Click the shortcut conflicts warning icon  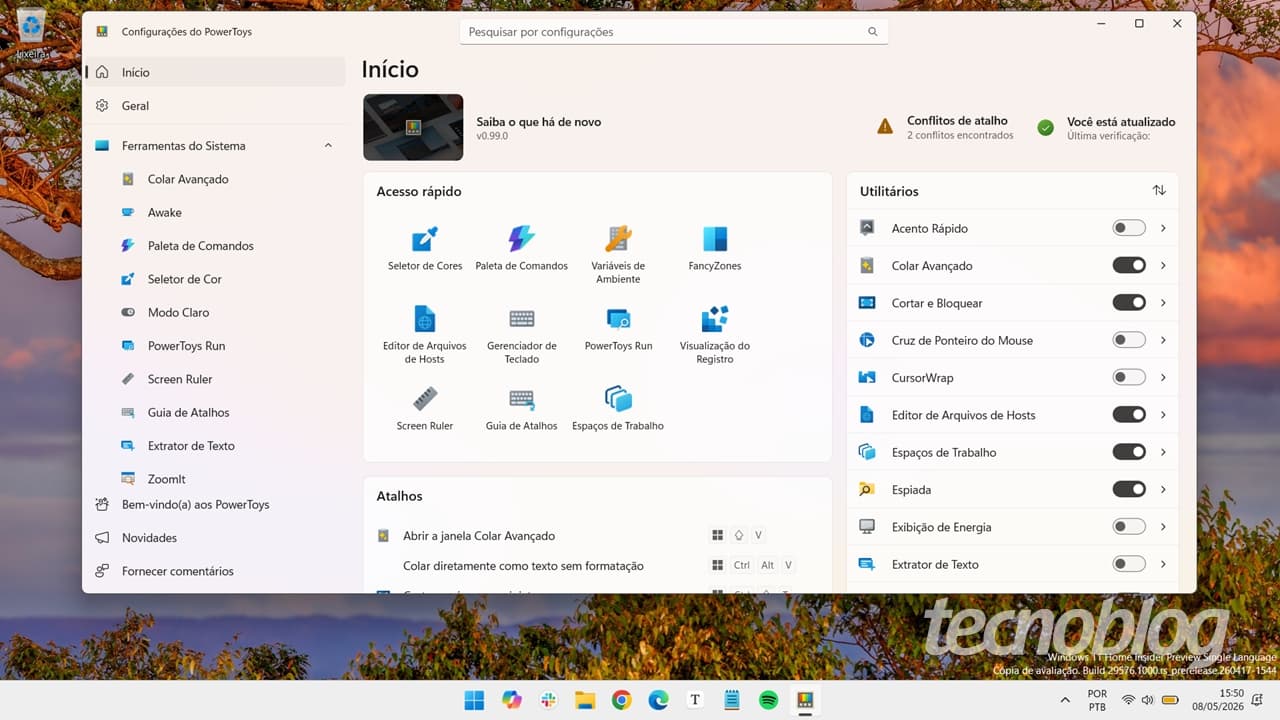click(885, 127)
